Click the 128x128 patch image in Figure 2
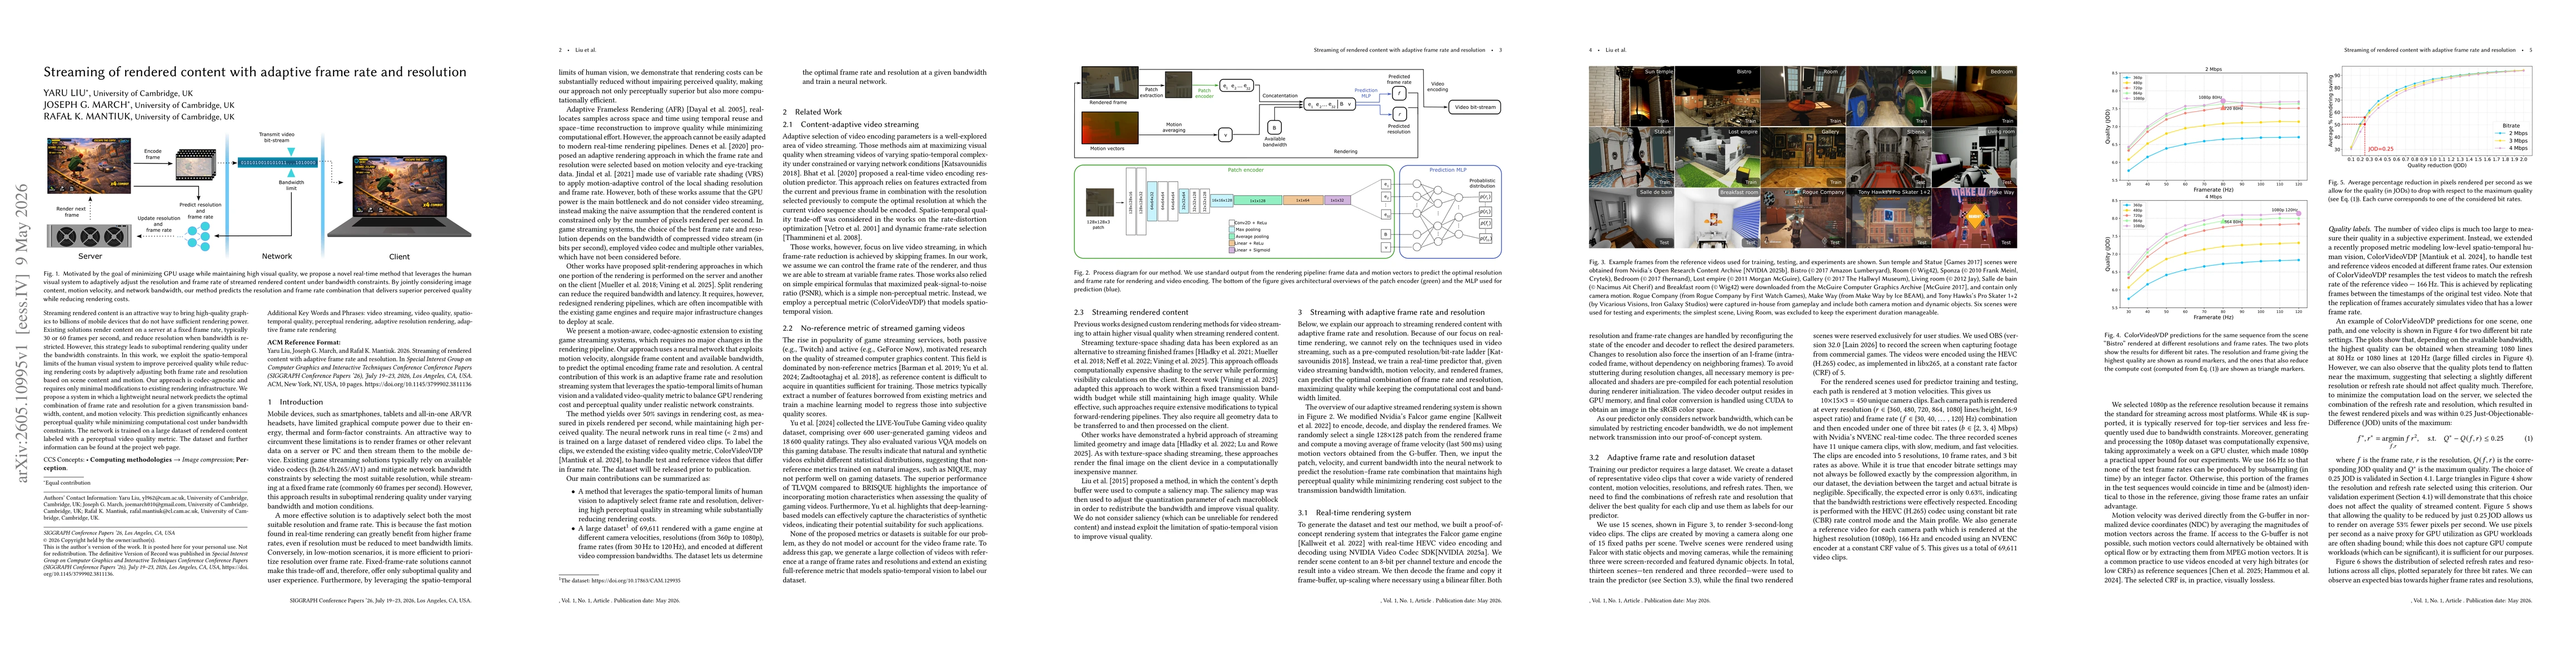 [x=1100, y=202]
